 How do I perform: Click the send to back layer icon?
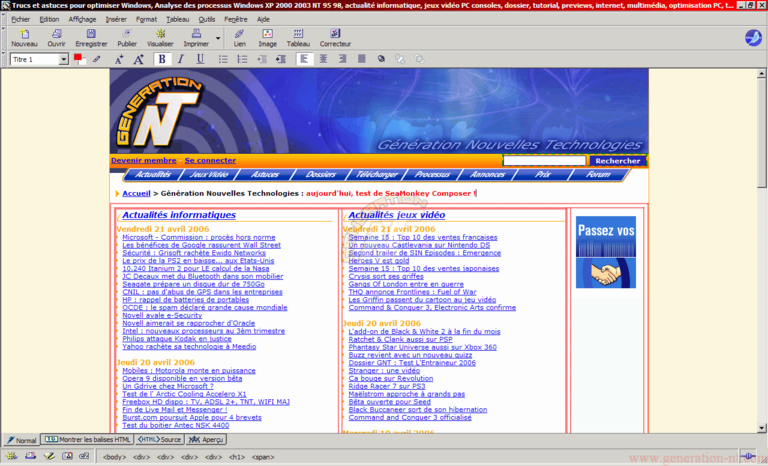click(400, 59)
